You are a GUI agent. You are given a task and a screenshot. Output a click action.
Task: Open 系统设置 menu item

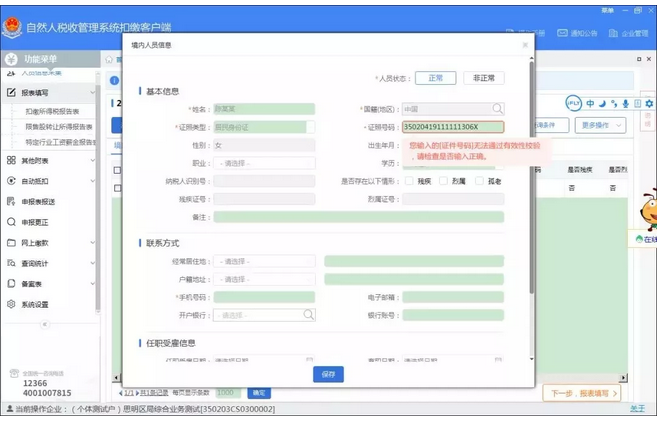pyautogui.click(x=35, y=304)
